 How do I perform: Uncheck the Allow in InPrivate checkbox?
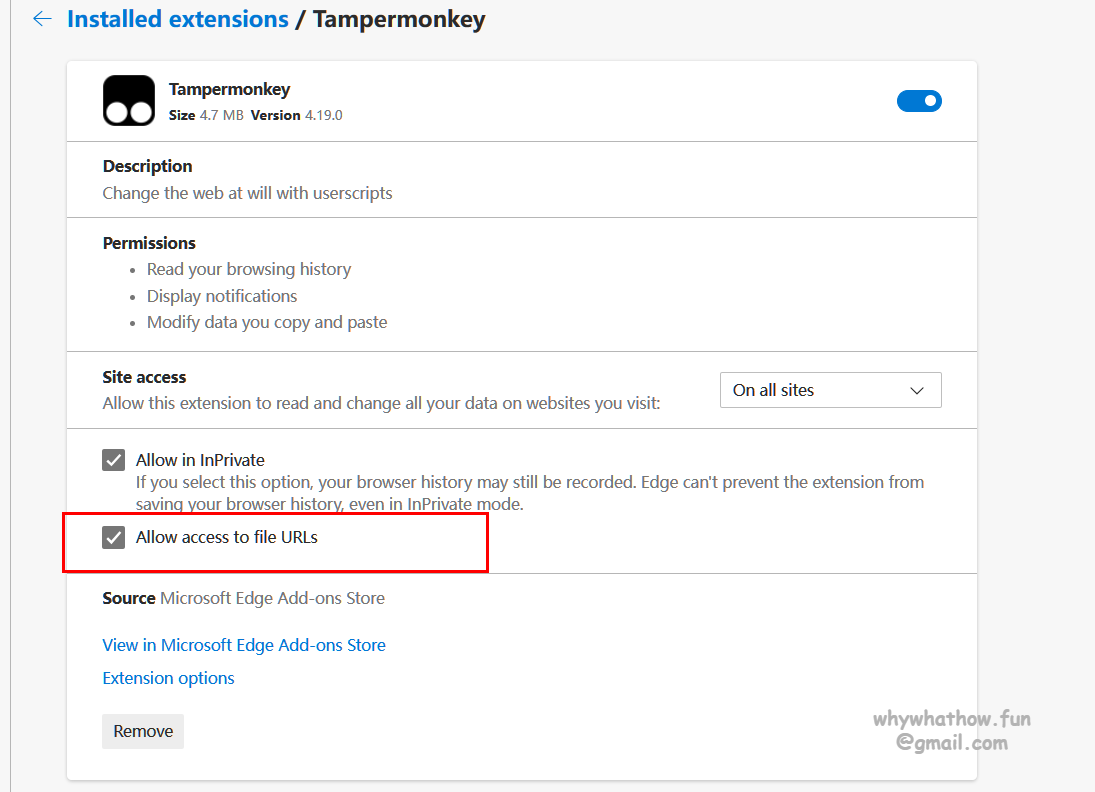coord(114,460)
